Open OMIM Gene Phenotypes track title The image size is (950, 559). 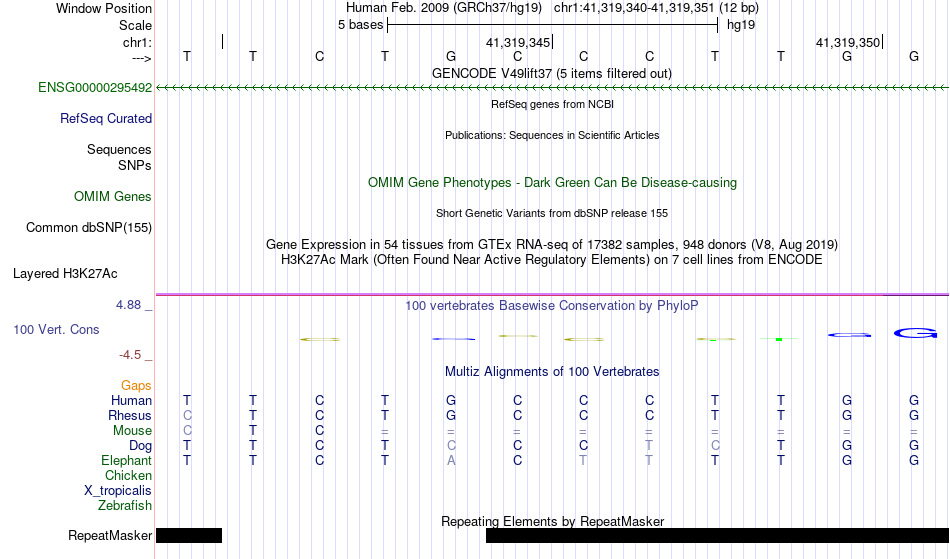click(x=552, y=183)
